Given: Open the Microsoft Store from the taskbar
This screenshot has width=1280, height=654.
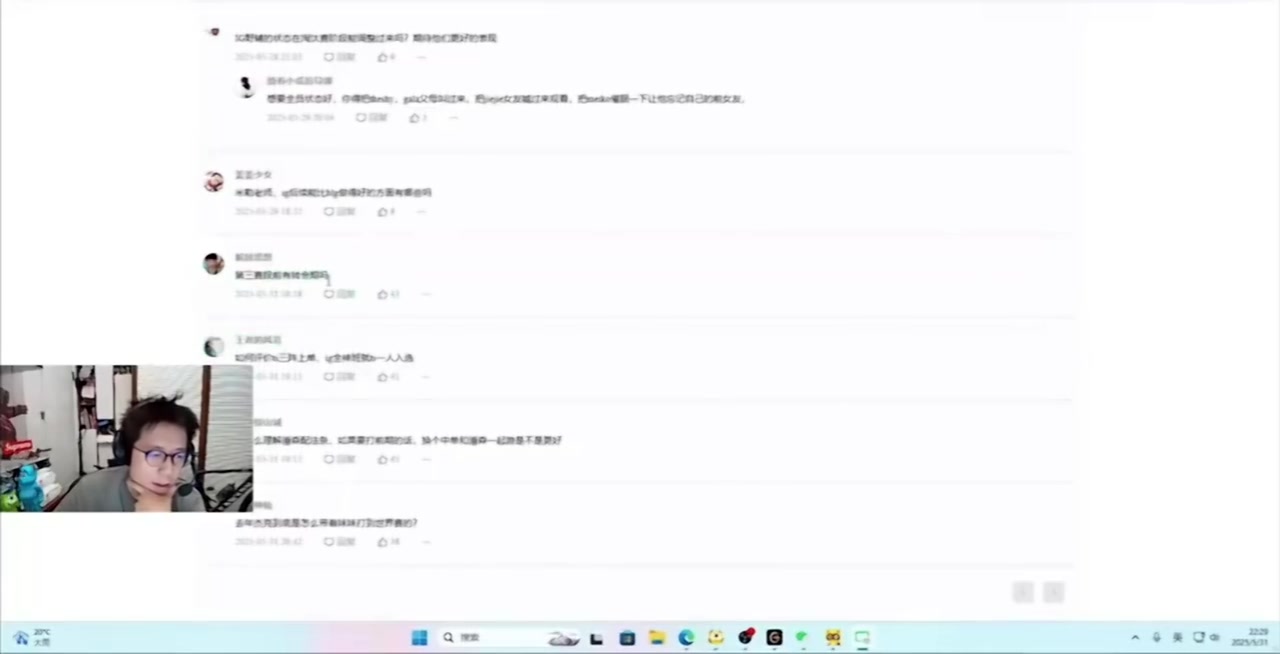Looking at the screenshot, I should (626, 637).
